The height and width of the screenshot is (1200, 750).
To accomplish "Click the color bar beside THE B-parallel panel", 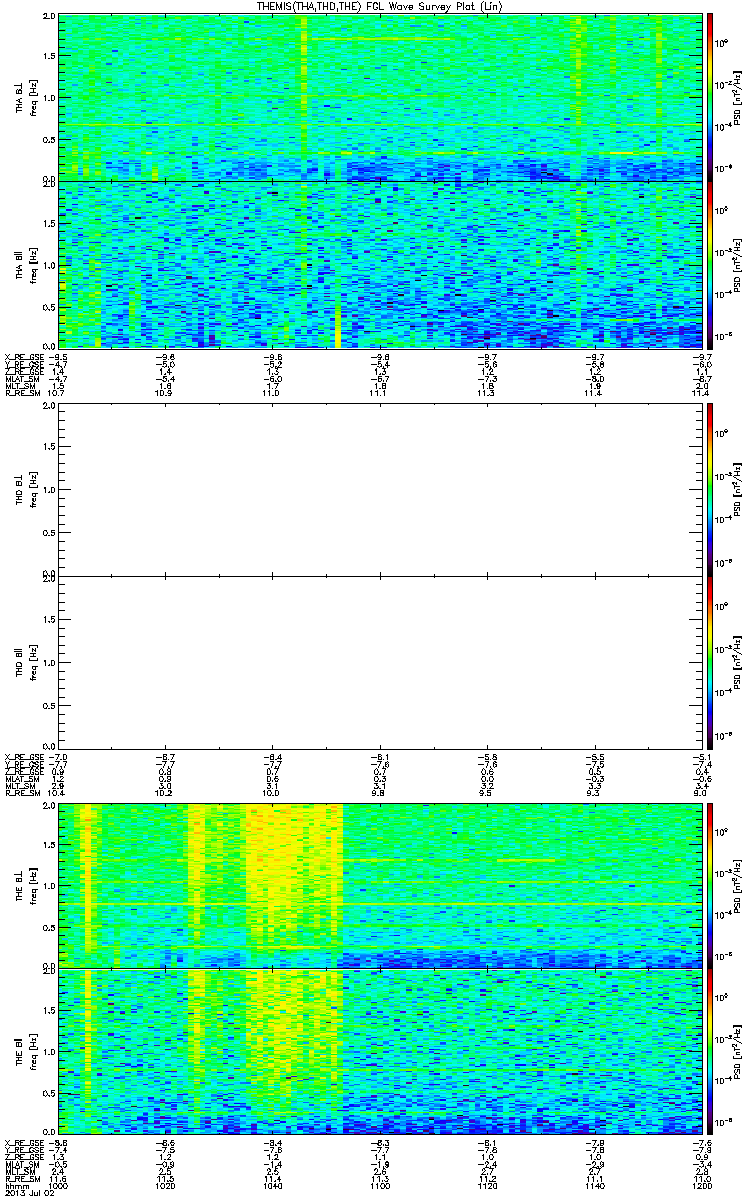I will pos(710,1050).
